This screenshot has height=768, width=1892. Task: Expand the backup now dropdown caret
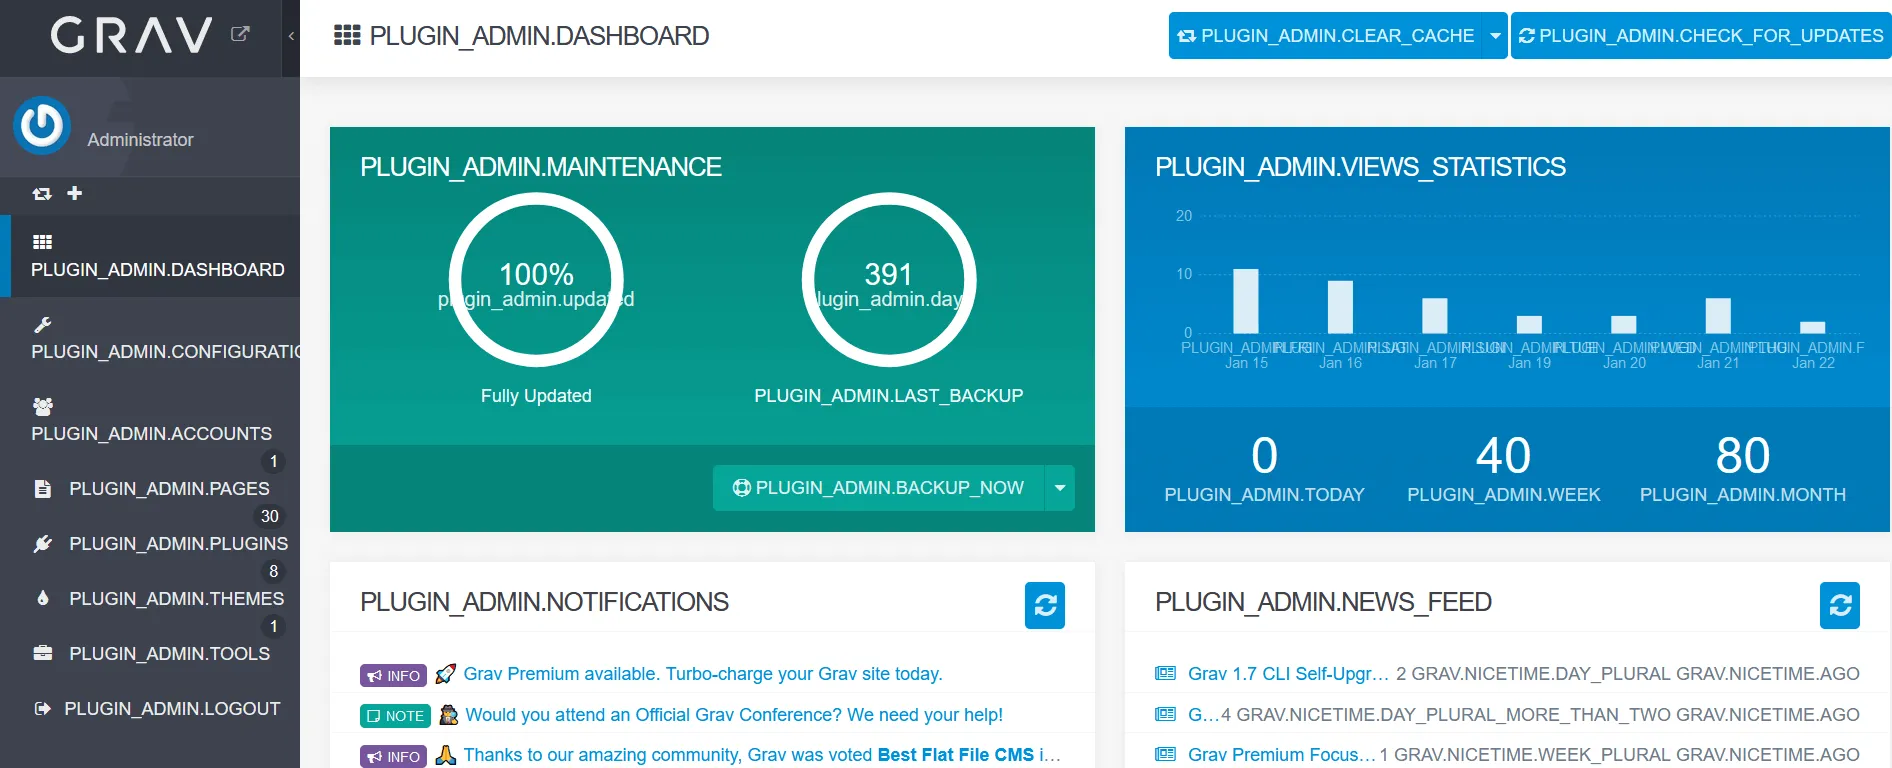1060,488
